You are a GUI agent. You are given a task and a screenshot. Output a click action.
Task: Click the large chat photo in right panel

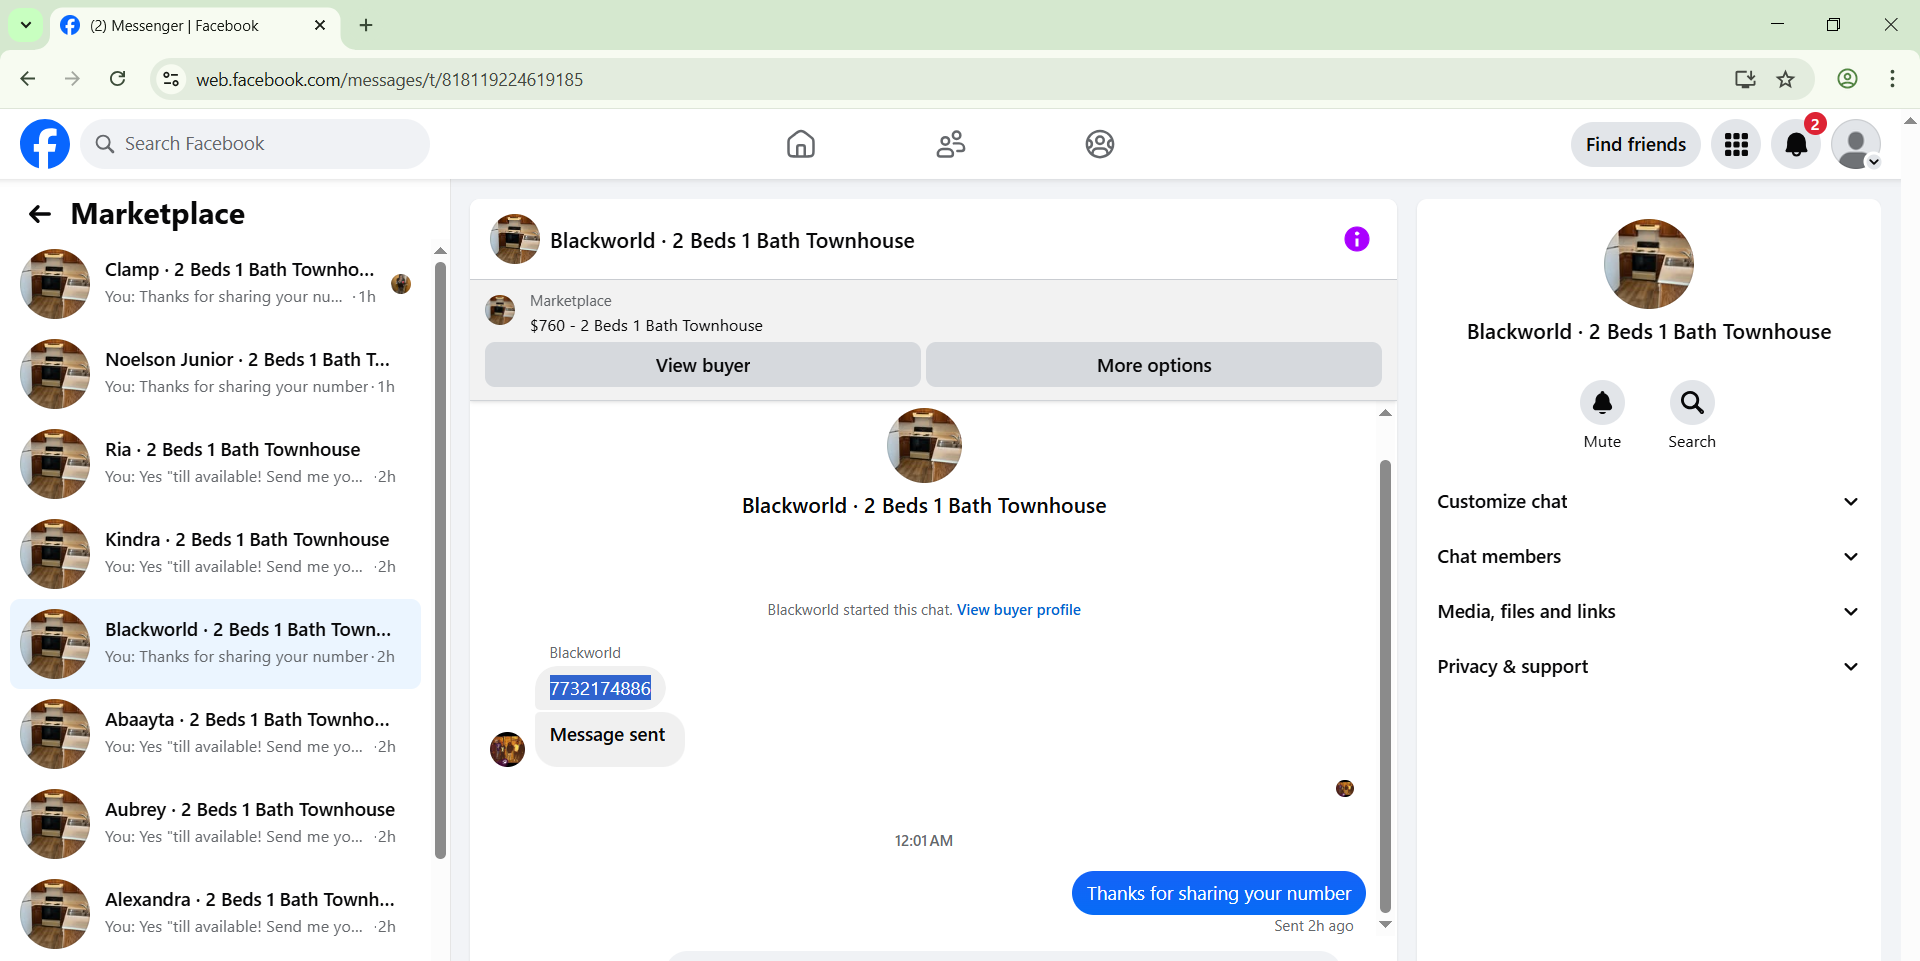(x=1648, y=264)
